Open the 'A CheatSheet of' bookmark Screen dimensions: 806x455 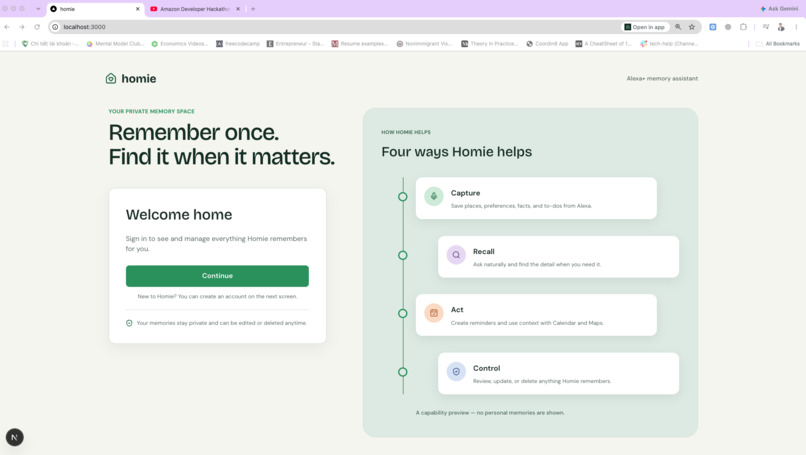[x=603, y=44]
